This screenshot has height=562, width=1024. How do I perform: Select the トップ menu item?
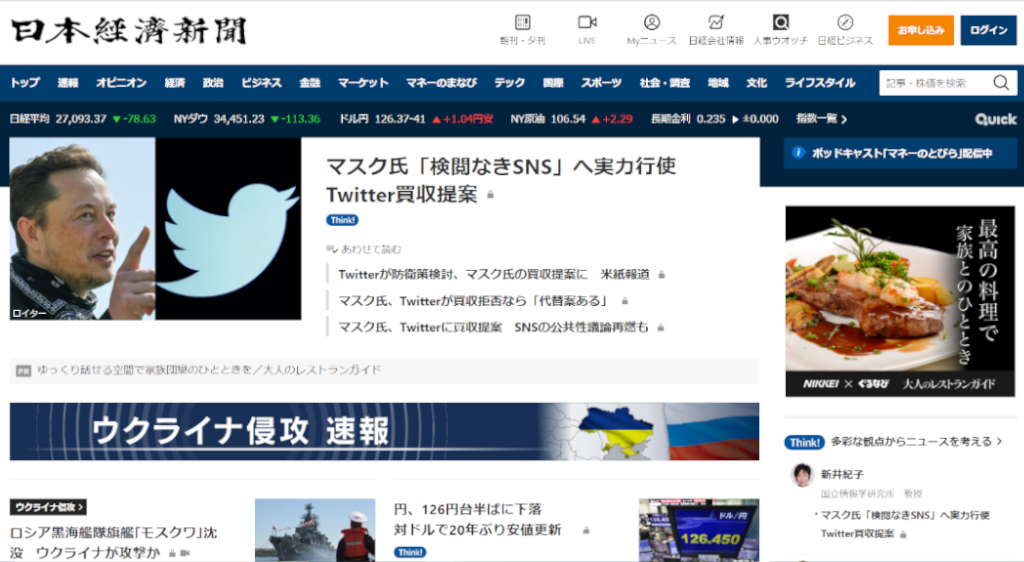pyautogui.click(x=25, y=83)
